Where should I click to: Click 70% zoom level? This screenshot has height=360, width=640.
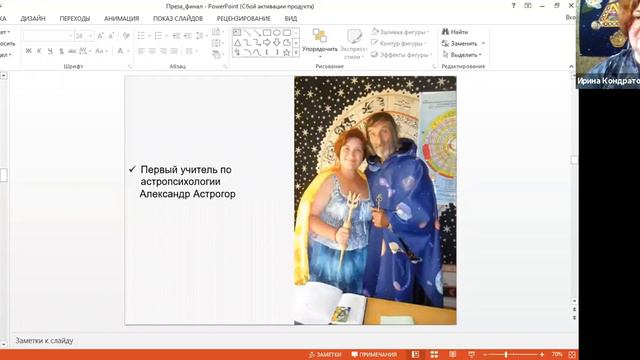click(x=557, y=355)
